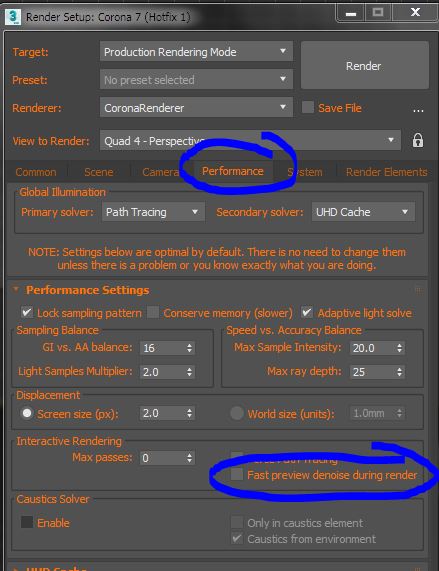Switch to the Render Elements tab
Image resolution: width=439 pixels, height=571 pixels.
386,172
